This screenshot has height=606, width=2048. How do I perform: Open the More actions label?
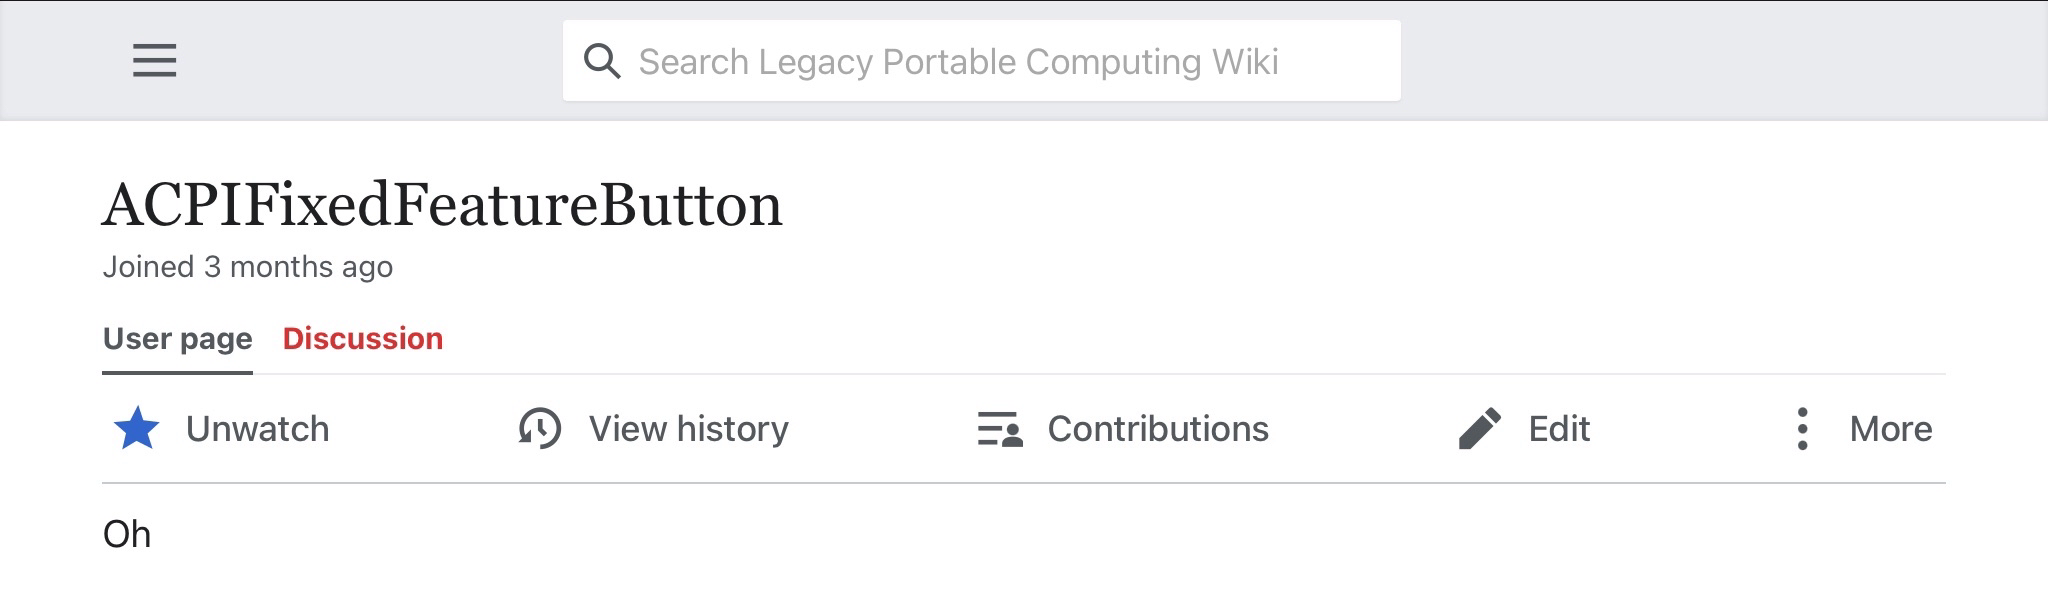(x=1891, y=429)
